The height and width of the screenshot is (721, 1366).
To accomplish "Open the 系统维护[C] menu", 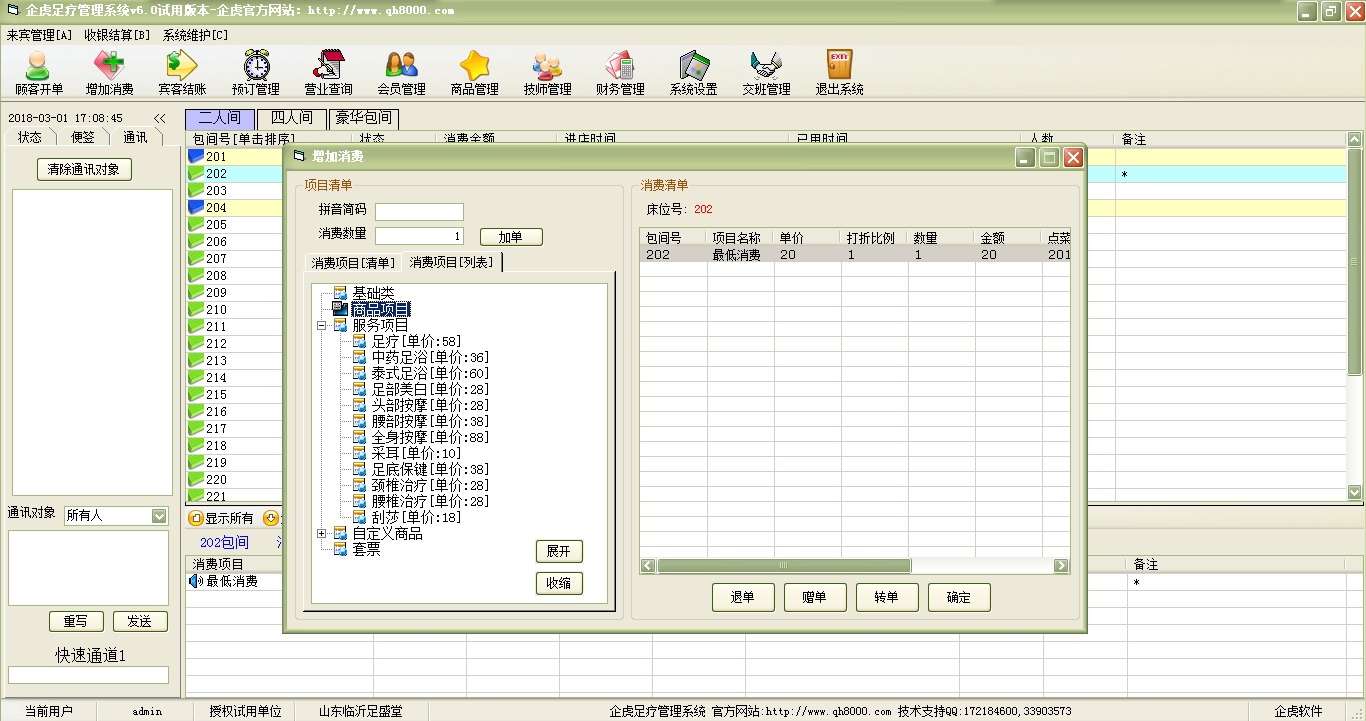I will tap(195, 35).
